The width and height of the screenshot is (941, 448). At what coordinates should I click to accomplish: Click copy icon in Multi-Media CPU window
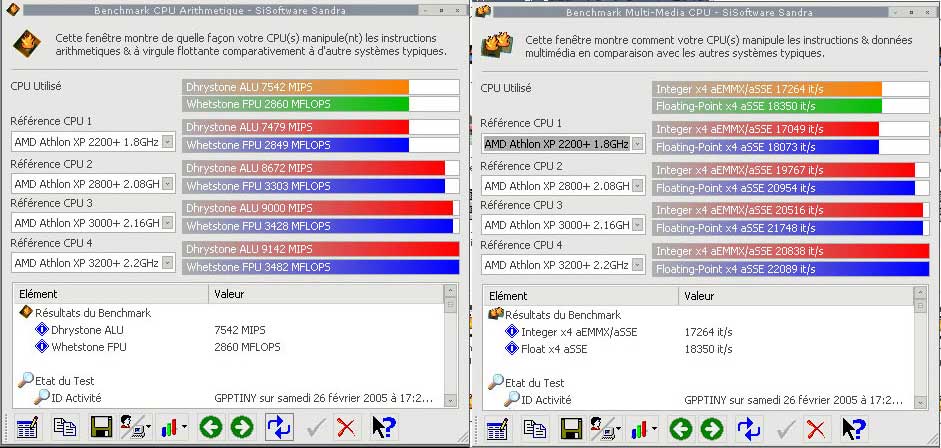click(535, 429)
